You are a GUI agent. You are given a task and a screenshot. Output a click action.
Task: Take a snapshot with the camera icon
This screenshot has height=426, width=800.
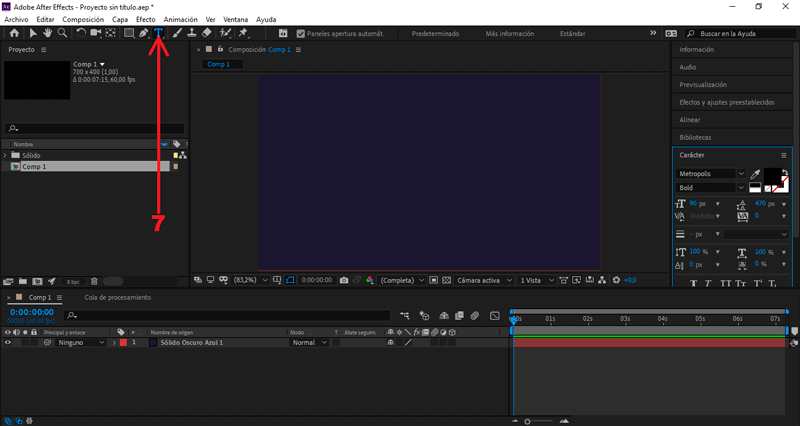344,280
